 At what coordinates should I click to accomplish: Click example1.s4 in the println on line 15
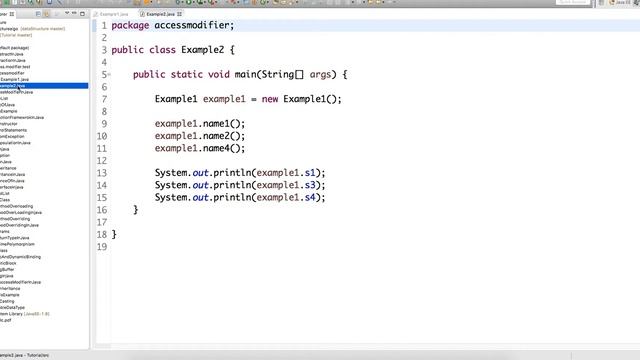pos(286,198)
